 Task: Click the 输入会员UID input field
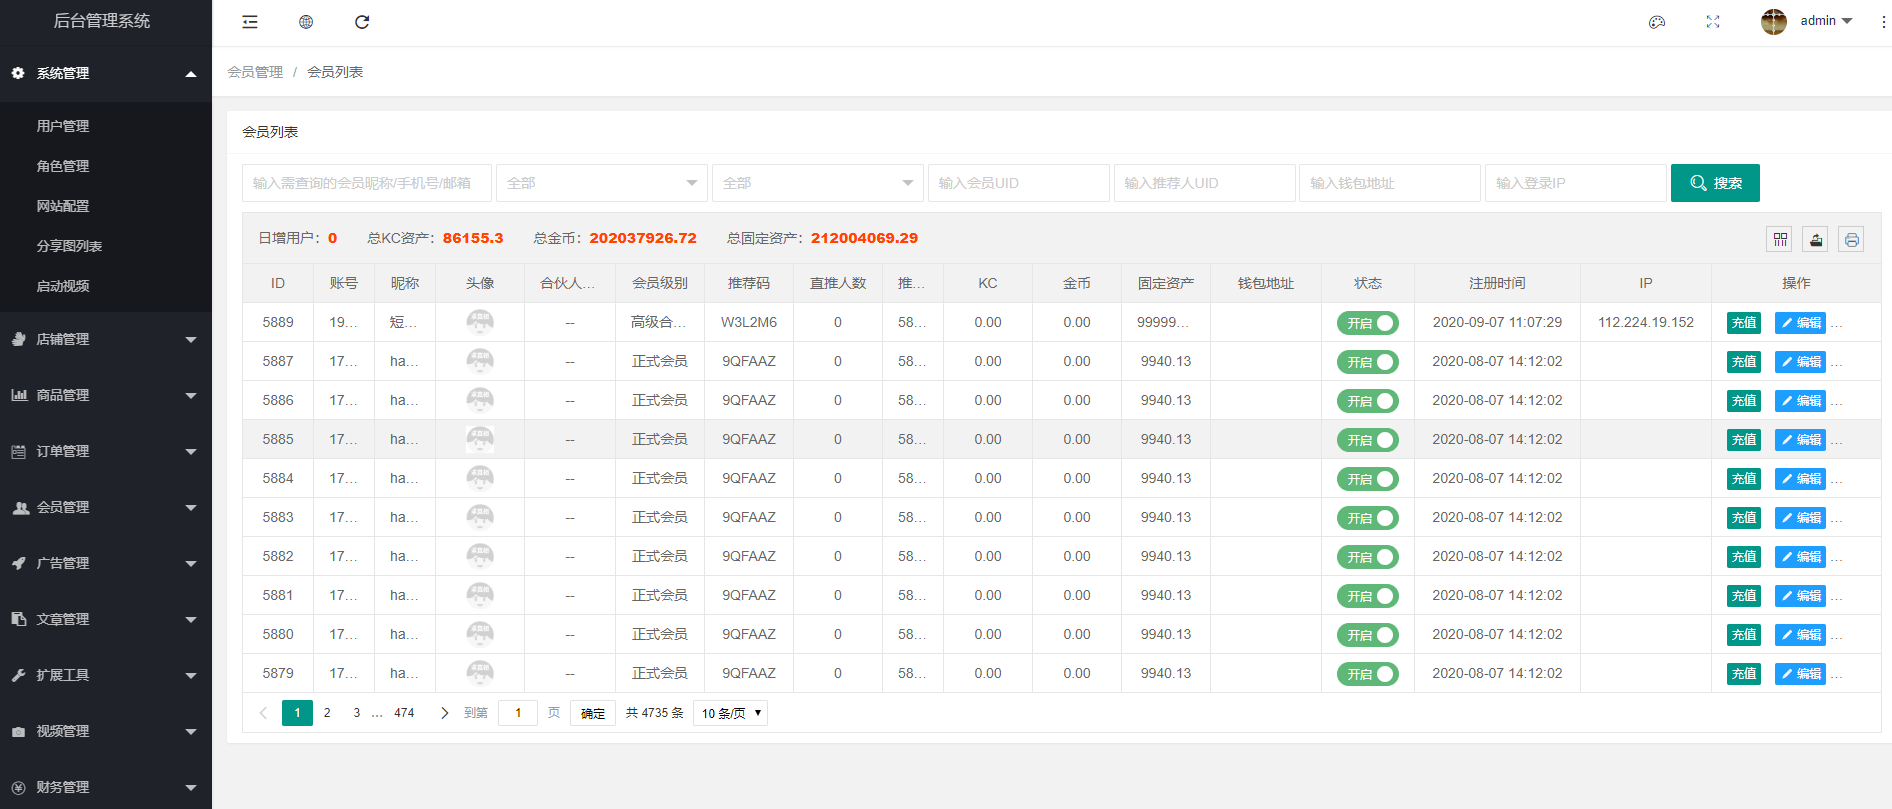(x=1018, y=183)
